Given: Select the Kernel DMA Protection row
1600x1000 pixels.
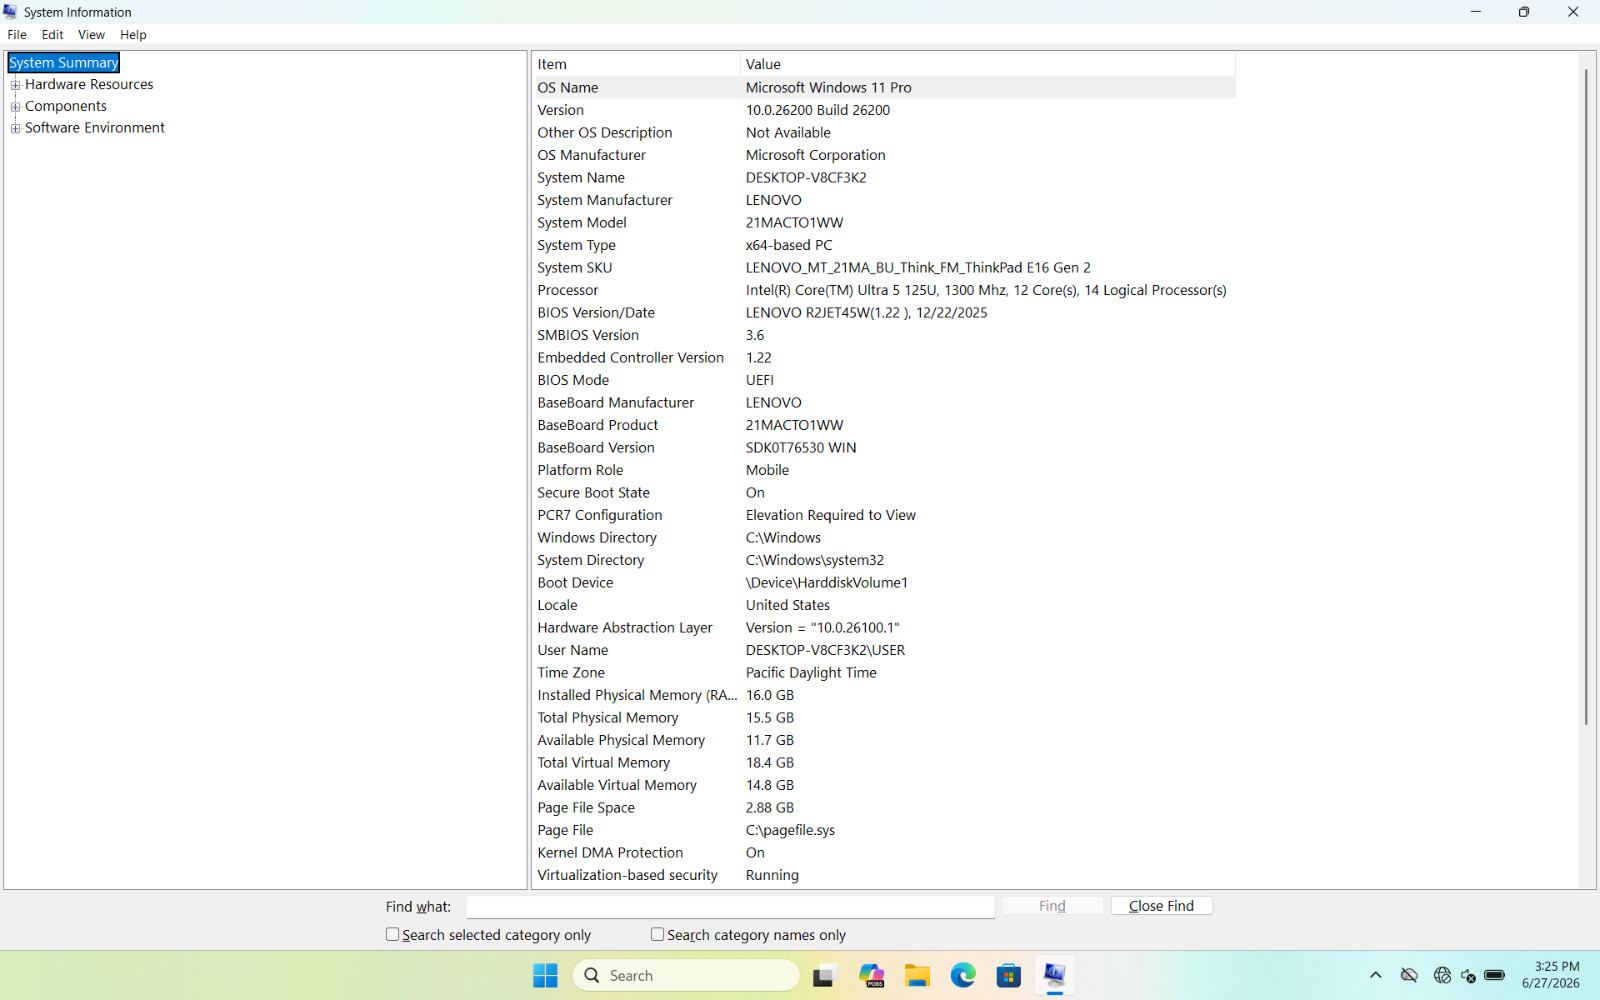Looking at the screenshot, I should coord(884,853).
